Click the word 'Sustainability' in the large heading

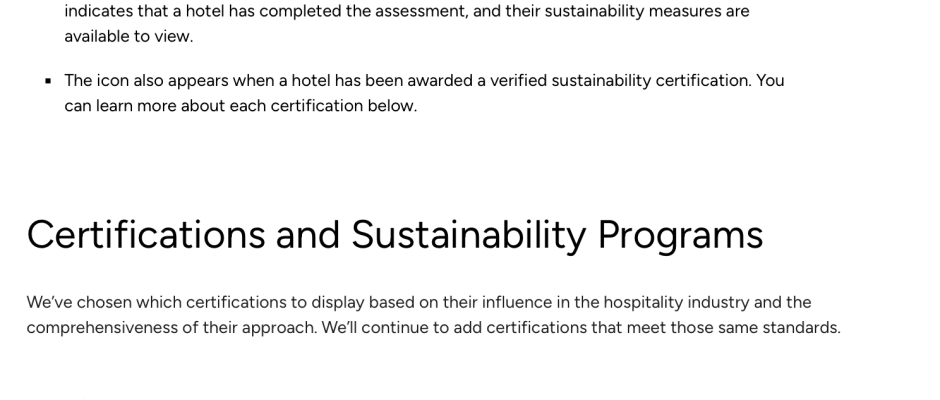coord(469,236)
